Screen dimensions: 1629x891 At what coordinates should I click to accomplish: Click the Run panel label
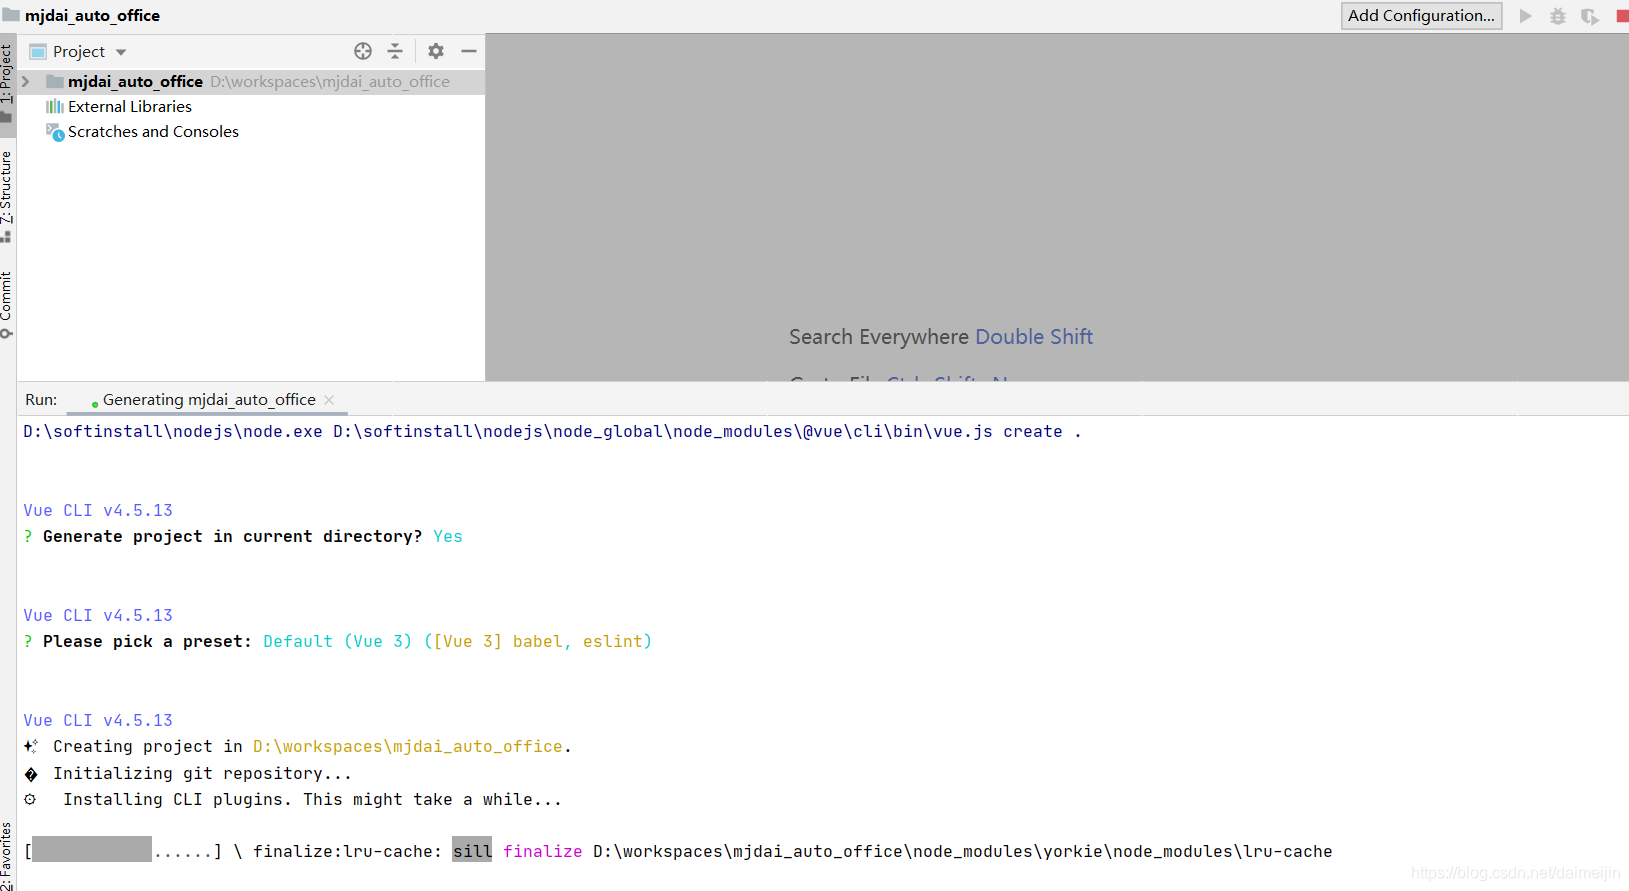click(x=41, y=399)
